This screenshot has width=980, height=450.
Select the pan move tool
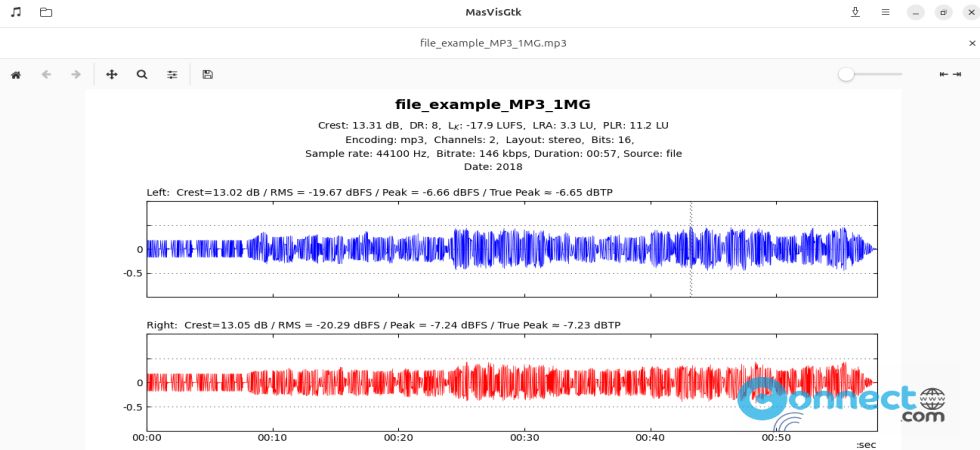(112, 74)
